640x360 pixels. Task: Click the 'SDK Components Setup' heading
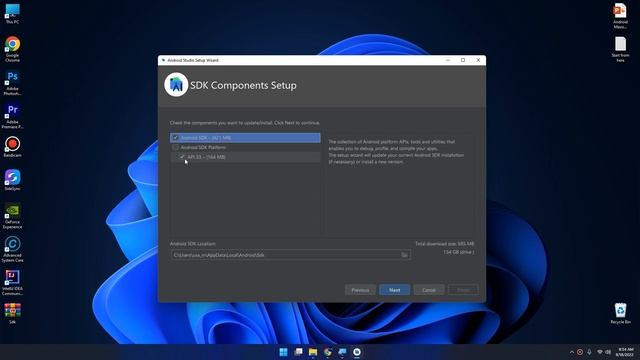(x=243, y=85)
